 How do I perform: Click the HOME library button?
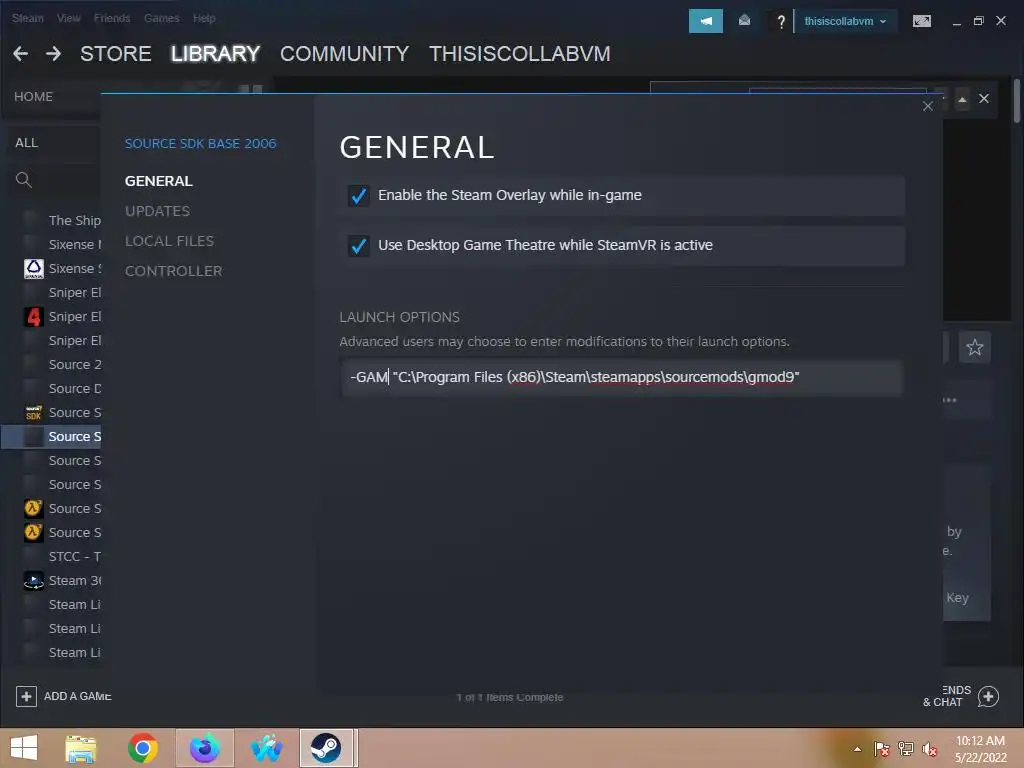pos(33,97)
